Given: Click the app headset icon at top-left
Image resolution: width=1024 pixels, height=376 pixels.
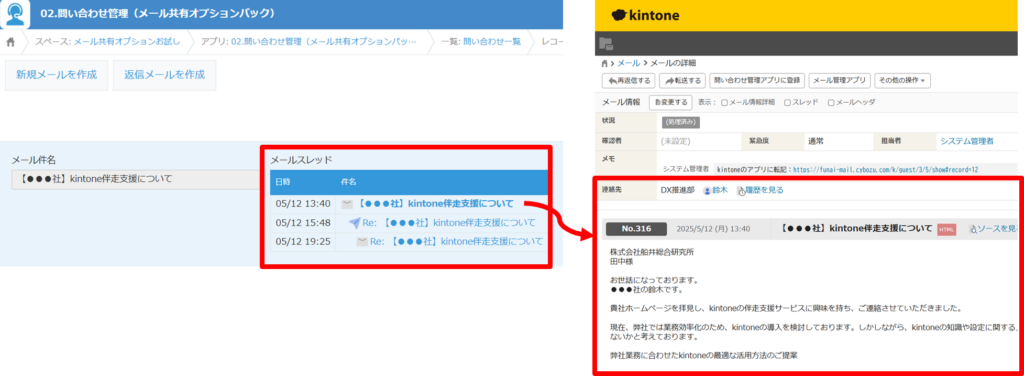Looking at the screenshot, I should (x=14, y=14).
